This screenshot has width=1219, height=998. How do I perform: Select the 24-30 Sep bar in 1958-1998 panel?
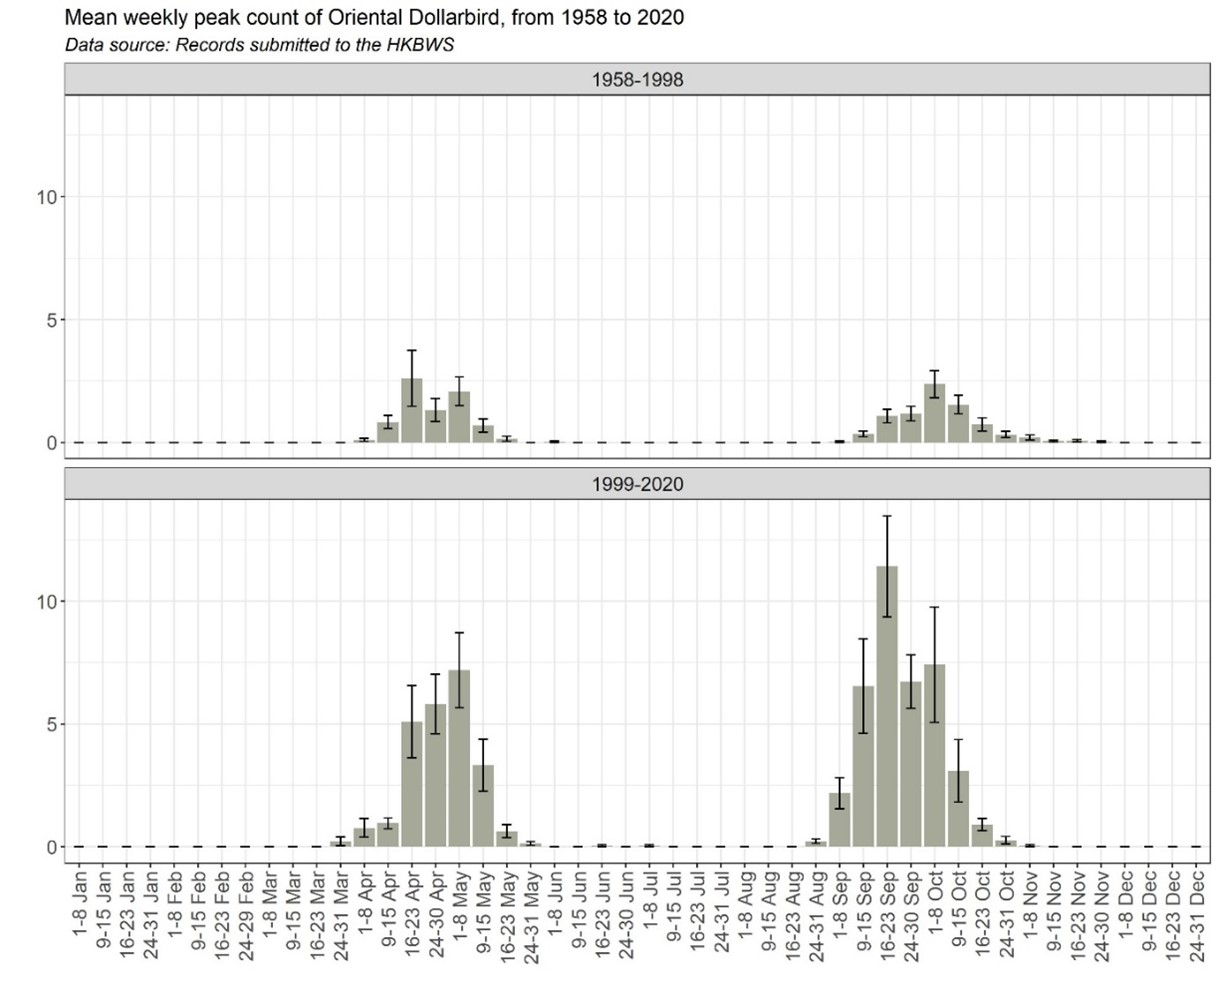click(x=911, y=428)
